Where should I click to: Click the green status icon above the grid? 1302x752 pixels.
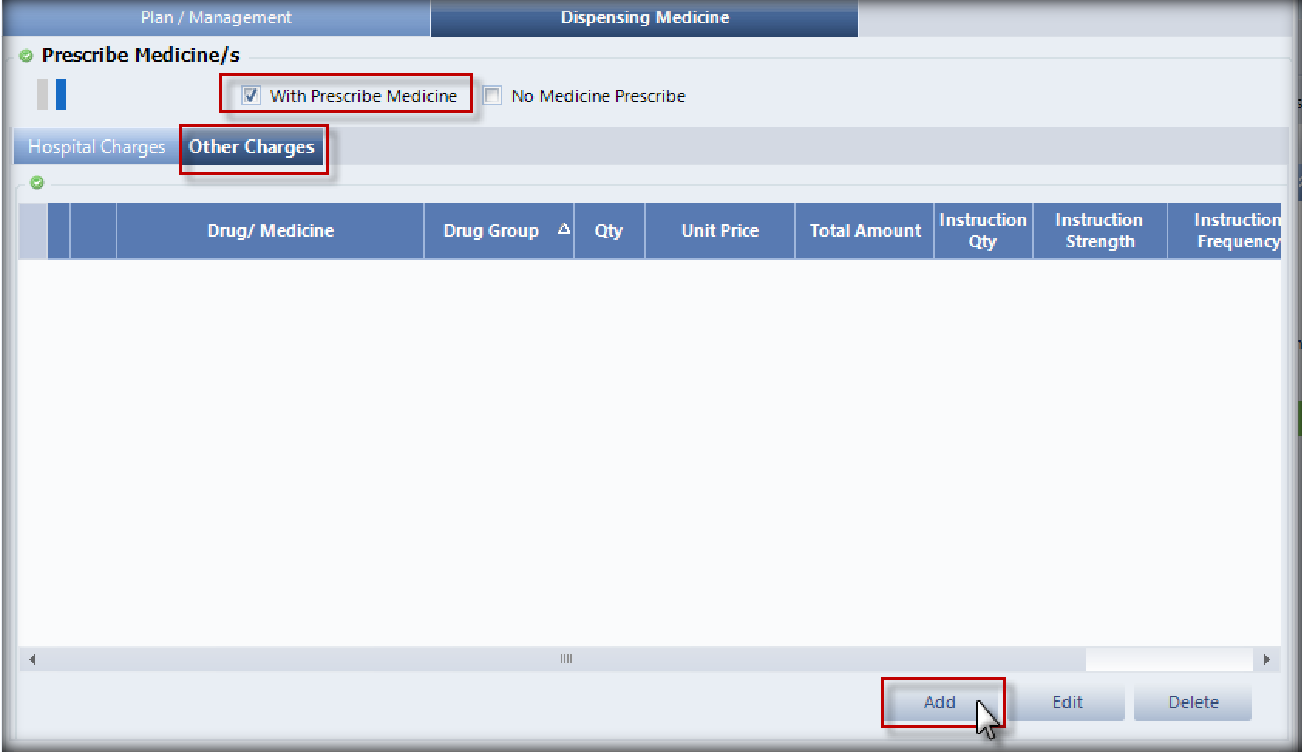click(37, 183)
